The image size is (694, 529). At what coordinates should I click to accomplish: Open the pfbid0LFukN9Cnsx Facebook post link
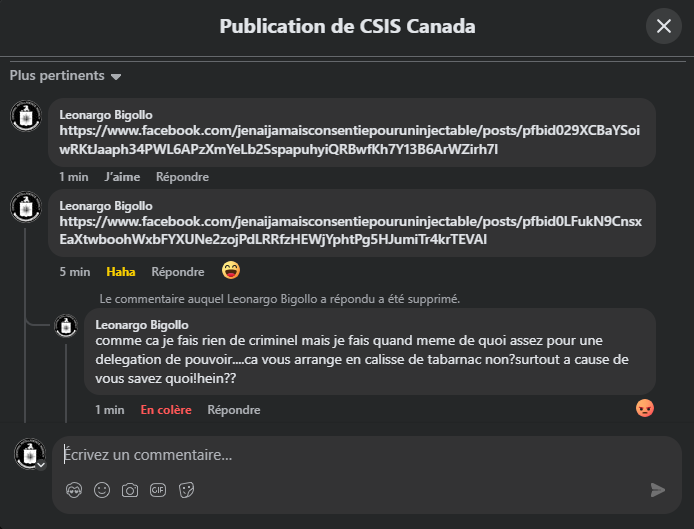(x=351, y=230)
